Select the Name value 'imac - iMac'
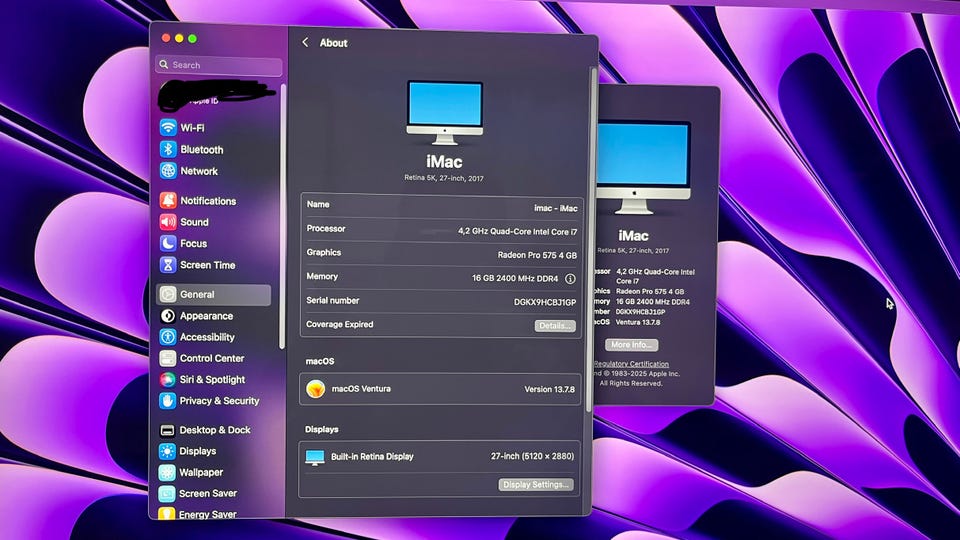This screenshot has width=960, height=540. click(556, 208)
